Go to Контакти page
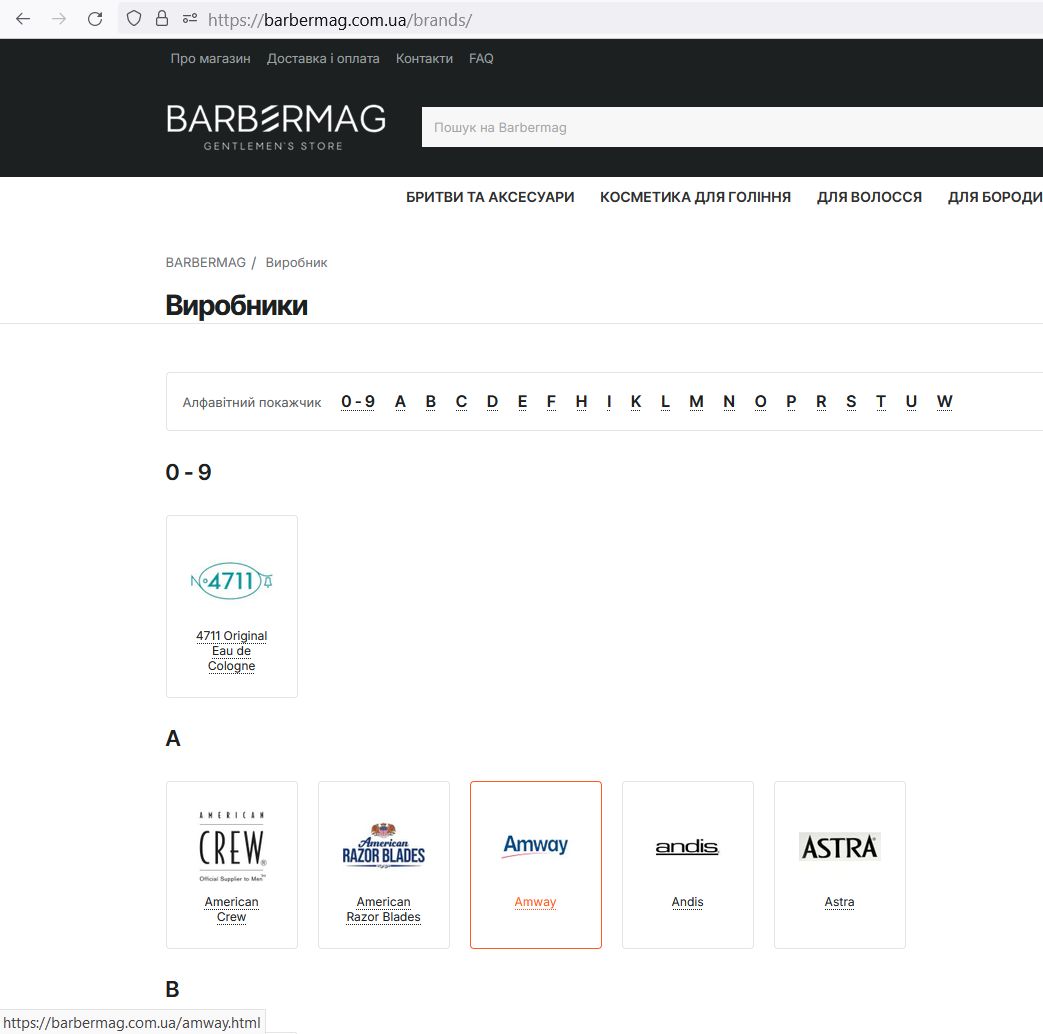The width and height of the screenshot is (1043, 1034). tap(424, 59)
